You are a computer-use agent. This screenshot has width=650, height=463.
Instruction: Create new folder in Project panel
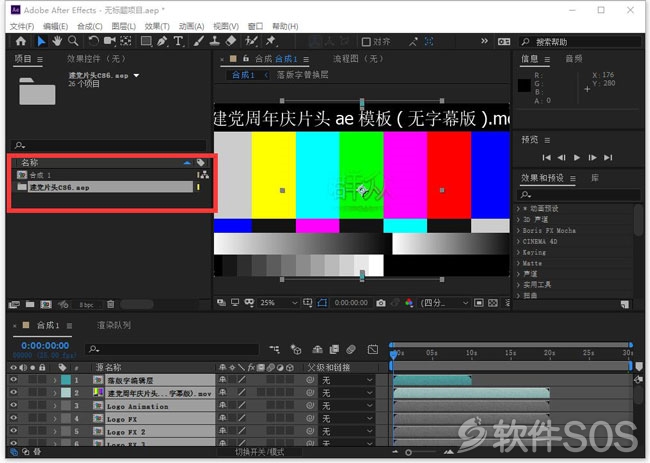pos(30,304)
